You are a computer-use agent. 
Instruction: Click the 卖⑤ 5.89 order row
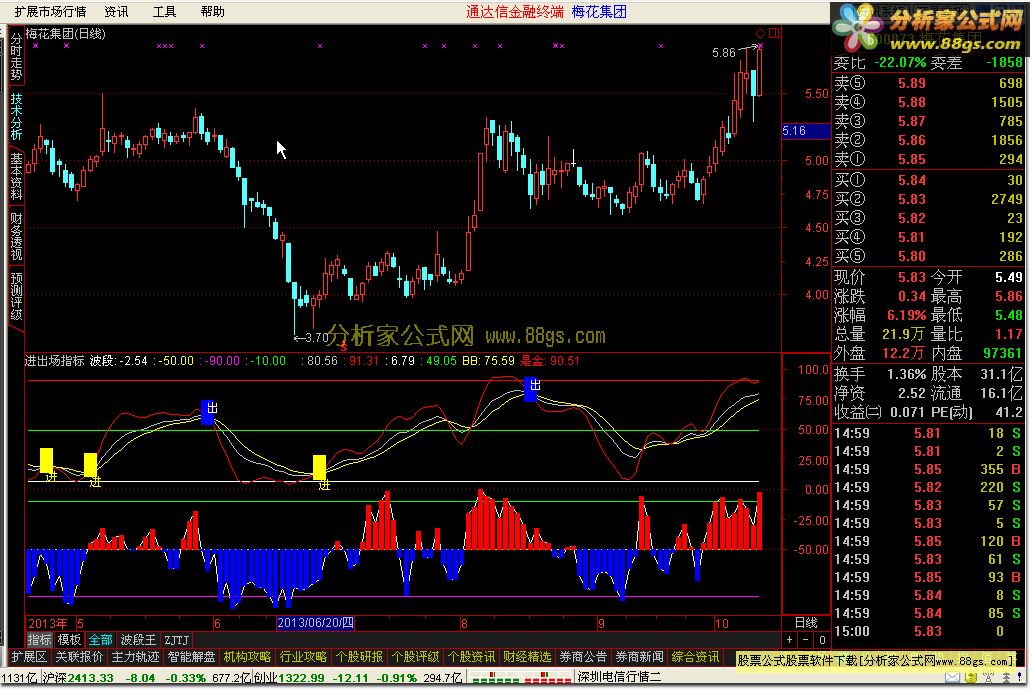pos(929,84)
